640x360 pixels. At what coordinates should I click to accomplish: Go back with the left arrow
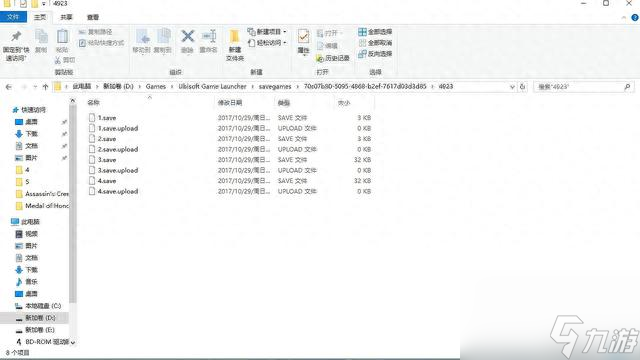click(x=9, y=87)
